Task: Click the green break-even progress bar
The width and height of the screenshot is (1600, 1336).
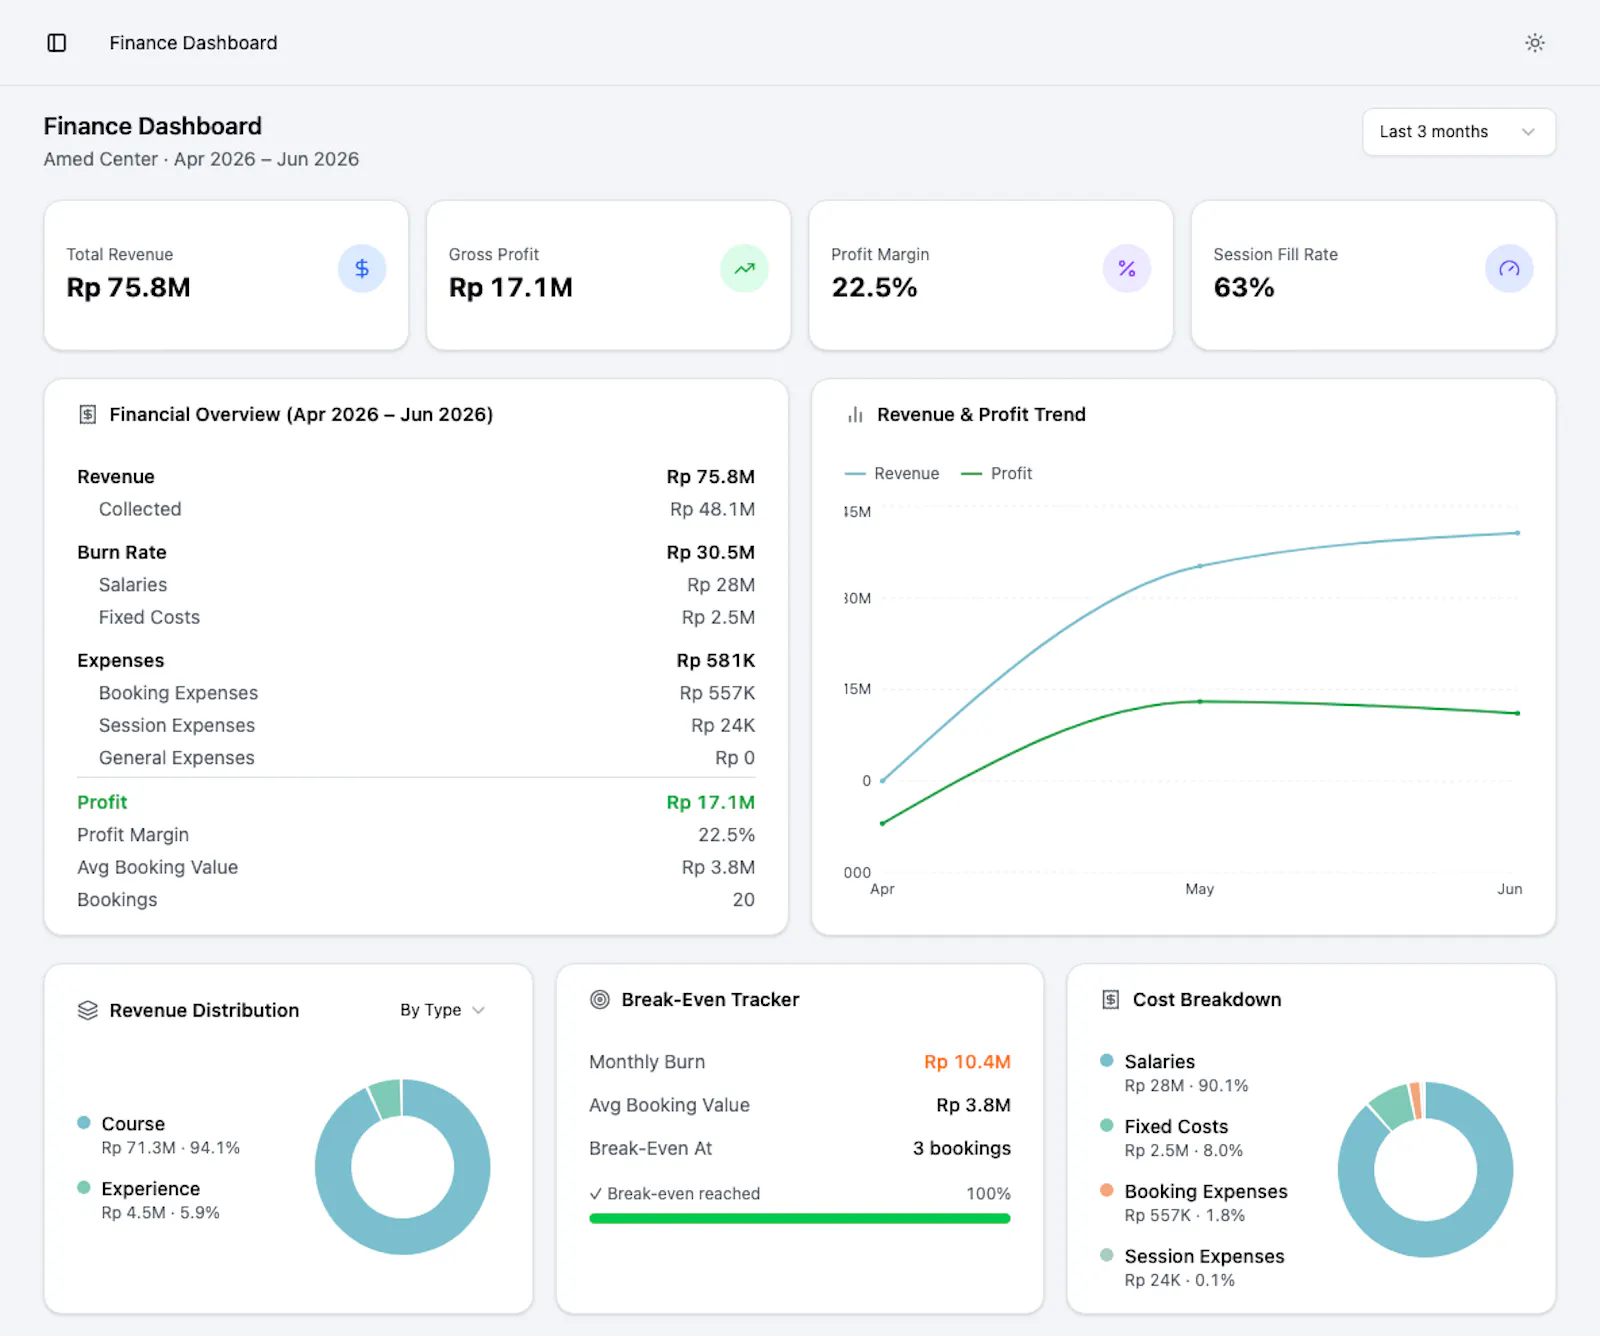Action: click(x=800, y=1218)
